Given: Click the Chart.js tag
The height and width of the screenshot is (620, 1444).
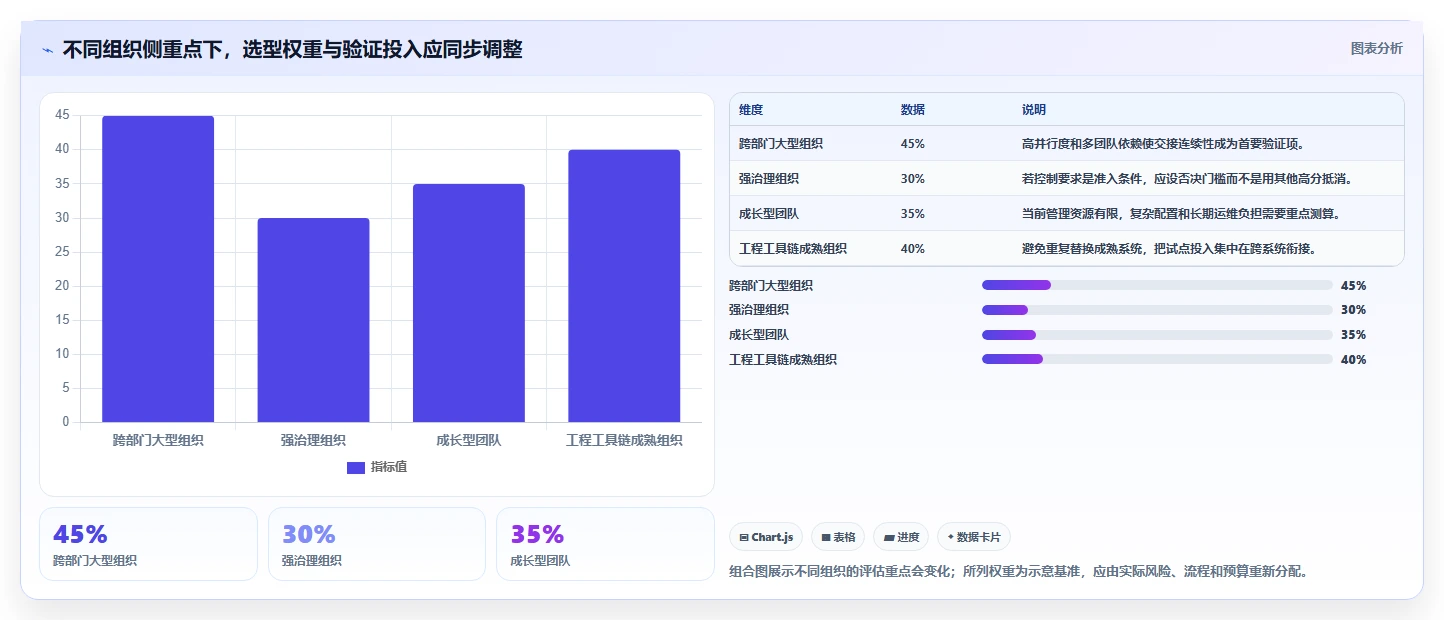Looking at the screenshot, I should [766, 537].
